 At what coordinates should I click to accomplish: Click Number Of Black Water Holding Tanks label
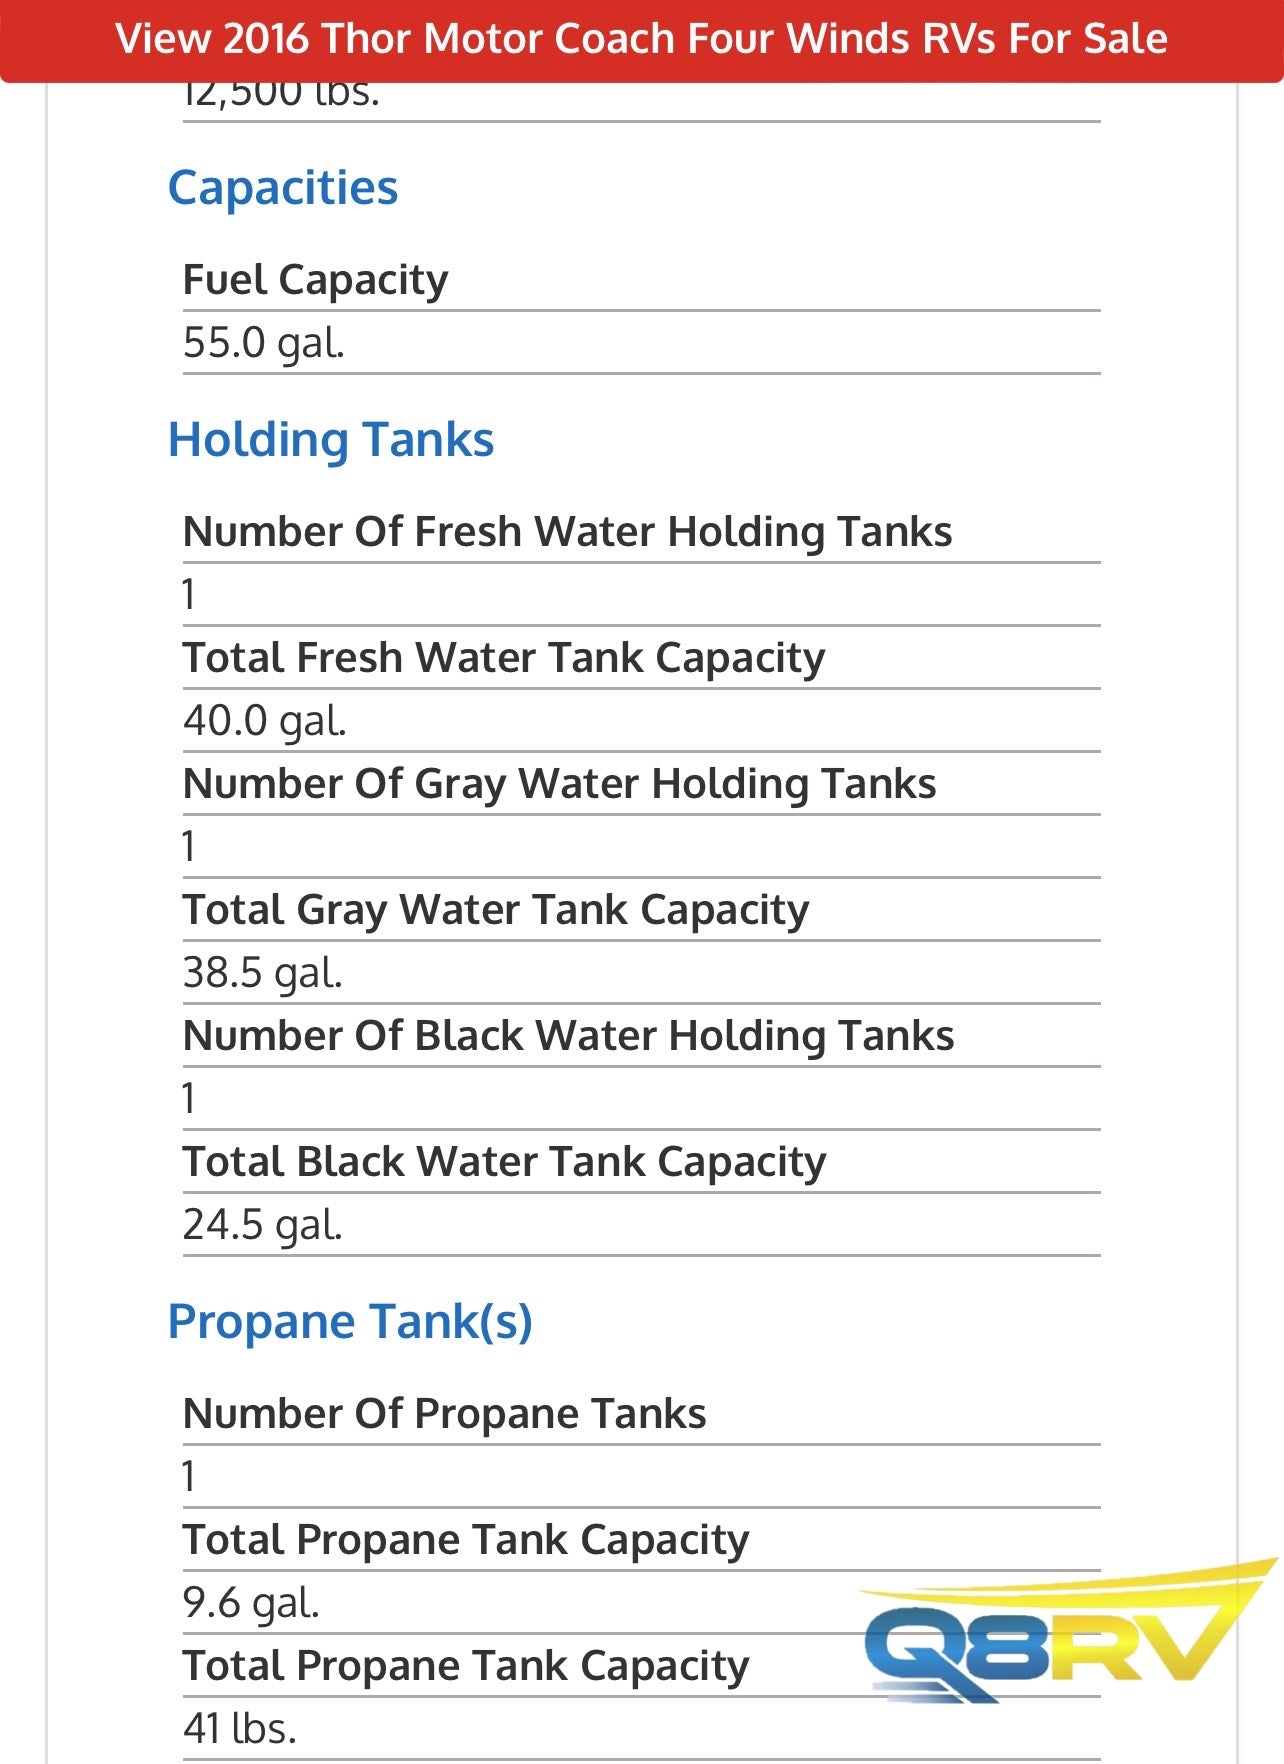569,1036
